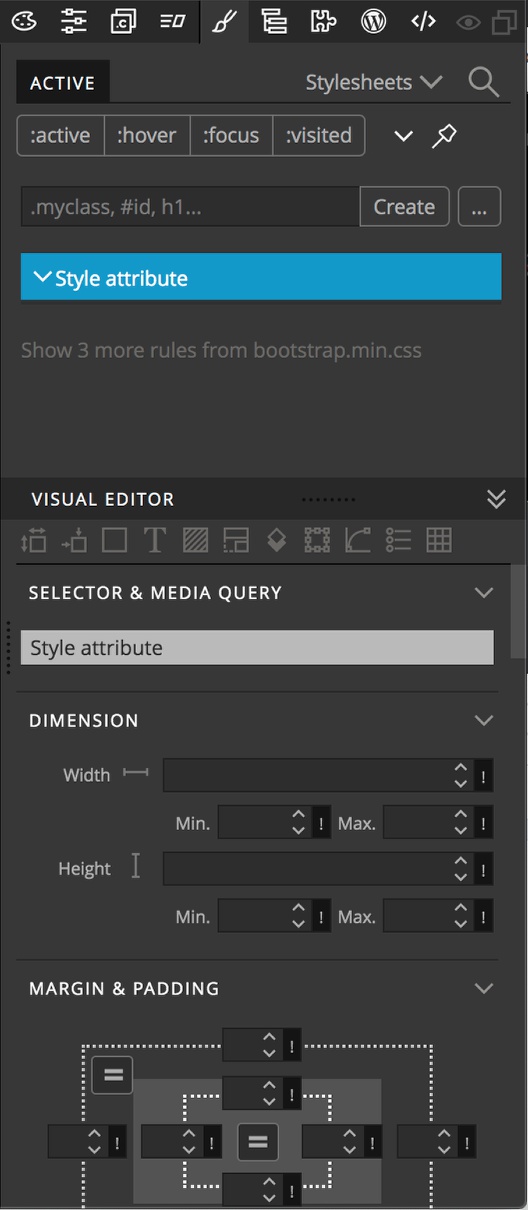The width and height of the screenshot is (528, 1210).
Task: Open the palette design panel icon
Action: pos(23,21)
